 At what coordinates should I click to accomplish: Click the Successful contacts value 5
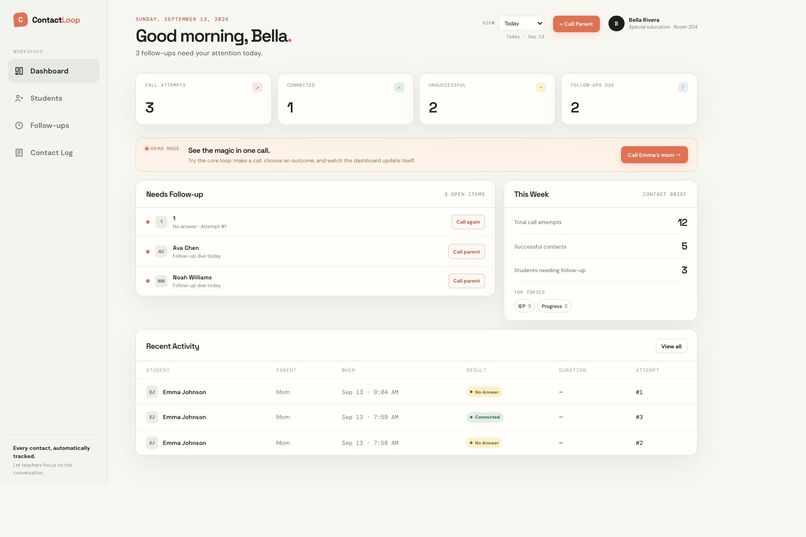click(684, 246)
